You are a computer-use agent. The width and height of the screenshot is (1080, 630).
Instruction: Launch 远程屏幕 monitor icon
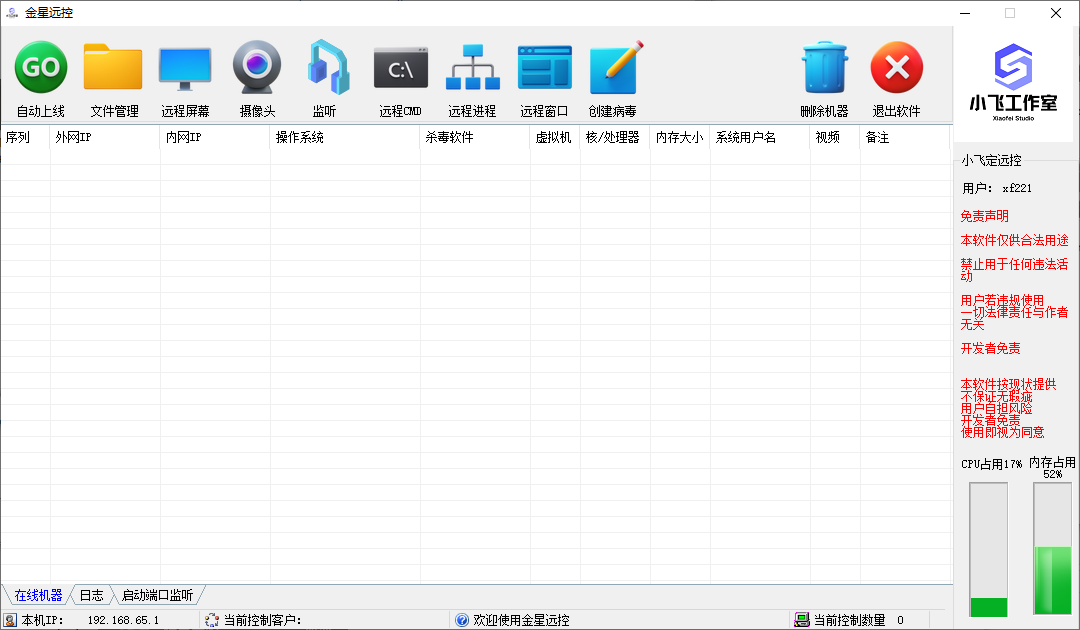coord(185,68)
